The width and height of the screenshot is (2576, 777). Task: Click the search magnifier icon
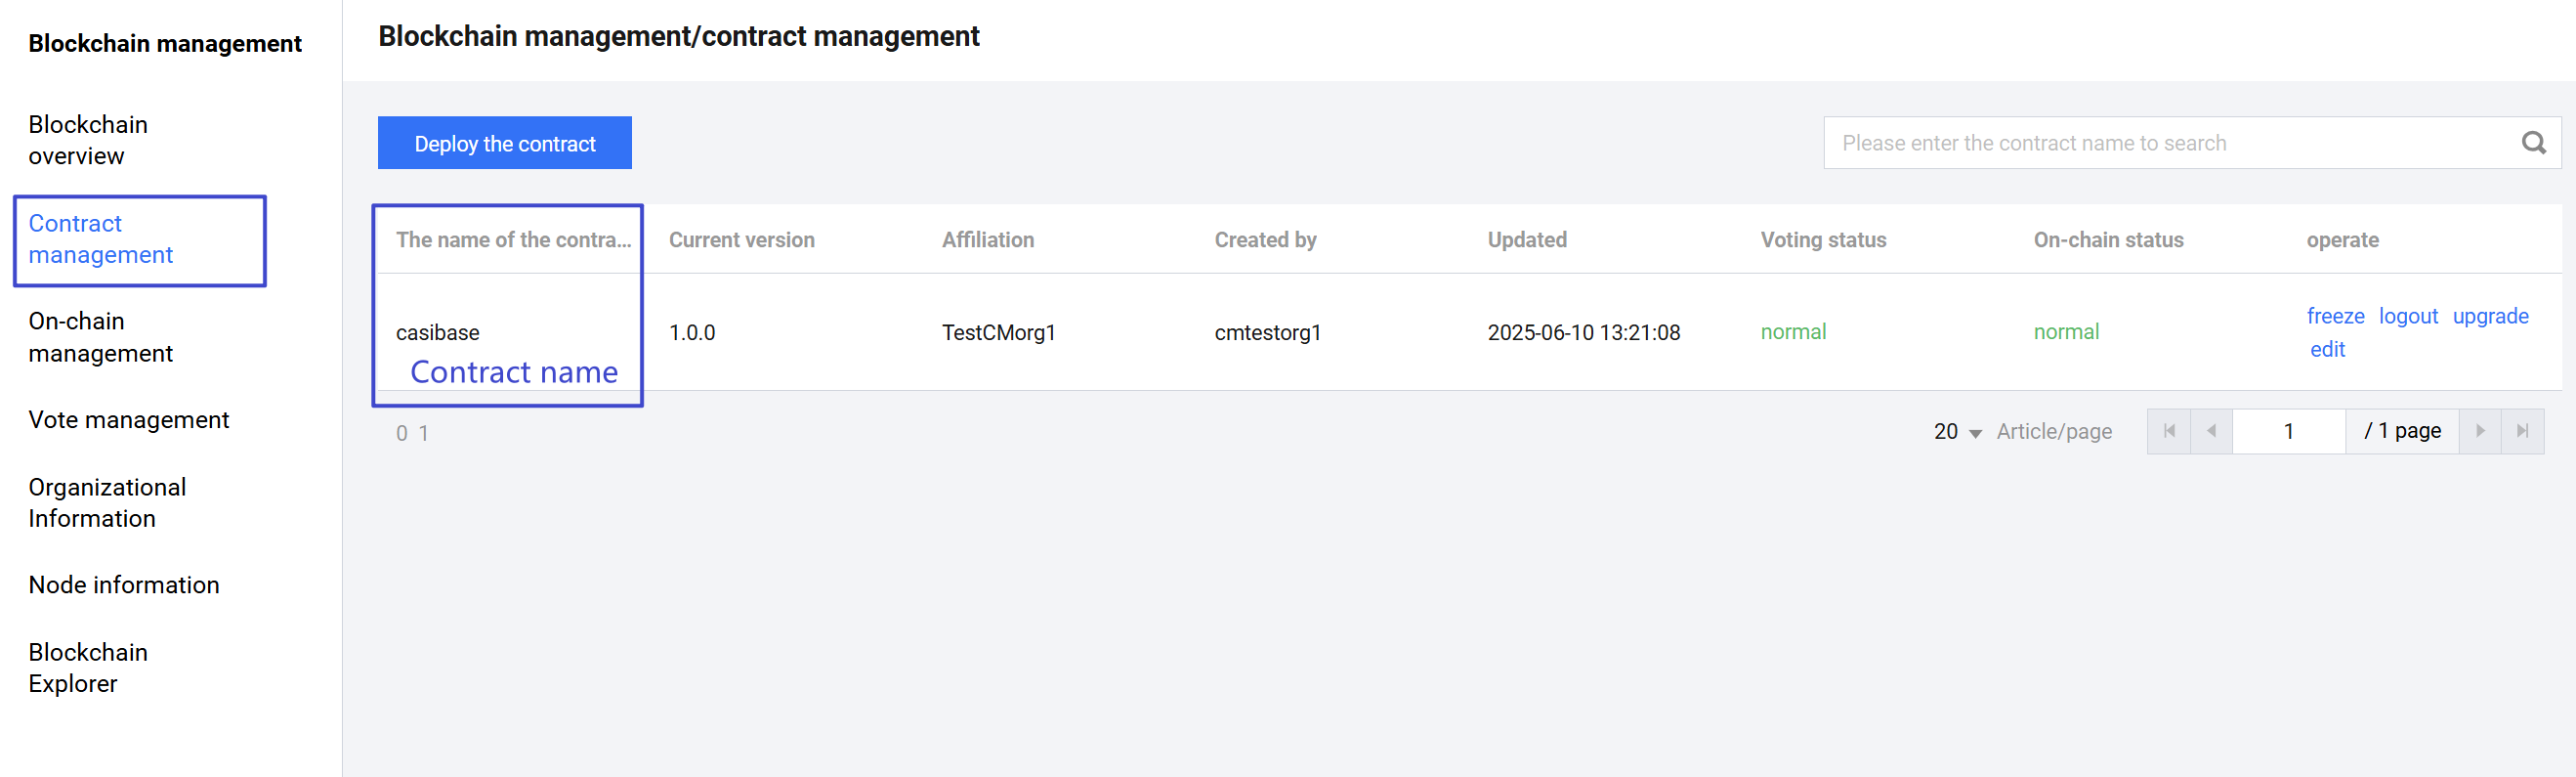pos(2533,142)
